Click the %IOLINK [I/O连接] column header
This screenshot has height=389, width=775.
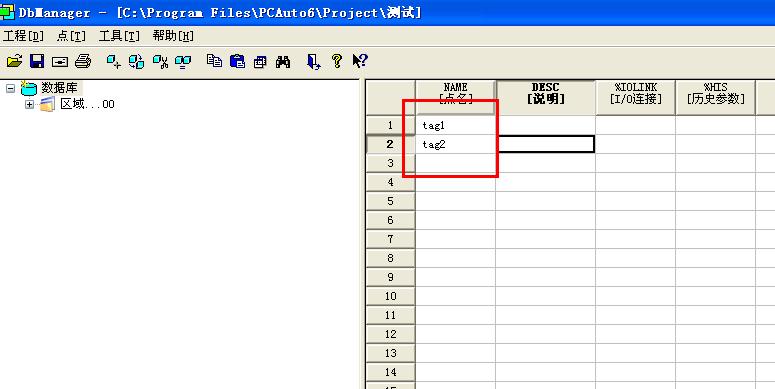[x=636, y=97]
